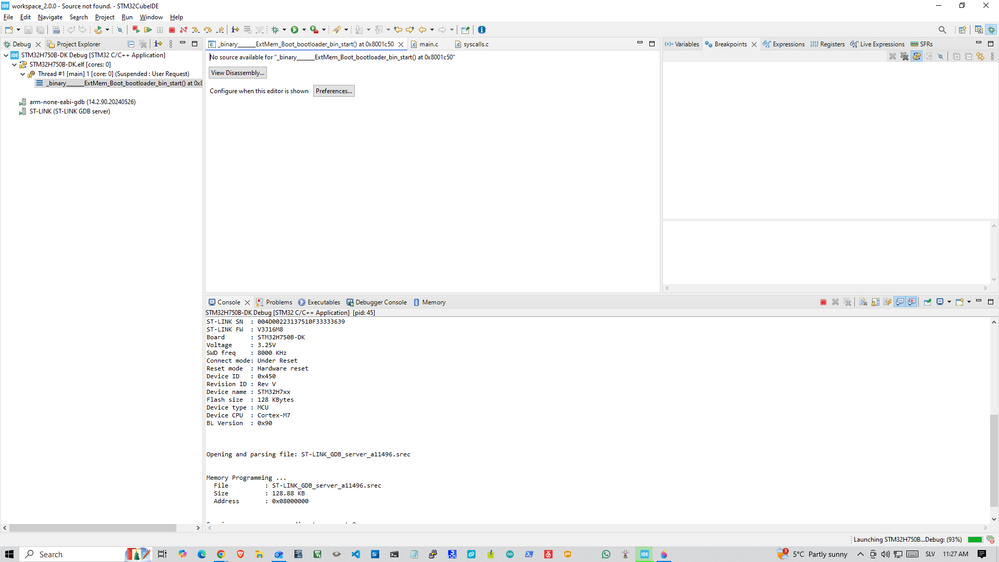
Task: Open the Debug view menu (three dots)
Action: pyautogui.click(x=170, y=44)
